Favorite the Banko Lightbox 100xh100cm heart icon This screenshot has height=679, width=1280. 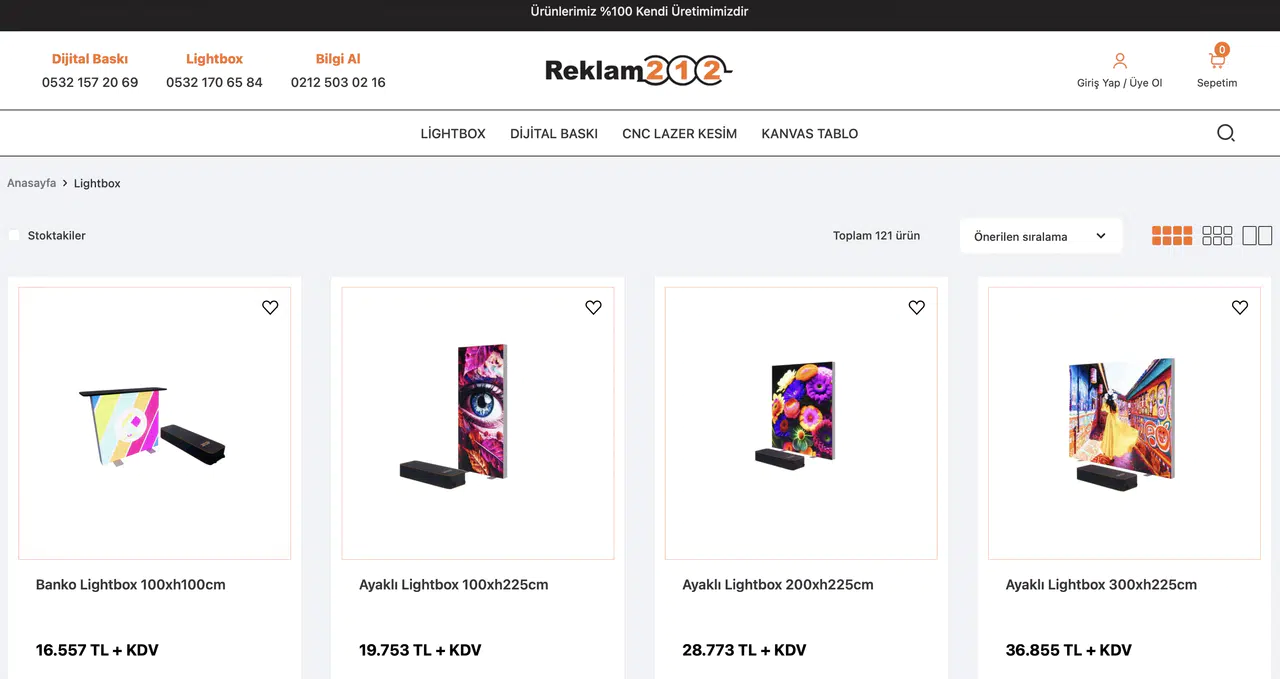tap(270, 307)
